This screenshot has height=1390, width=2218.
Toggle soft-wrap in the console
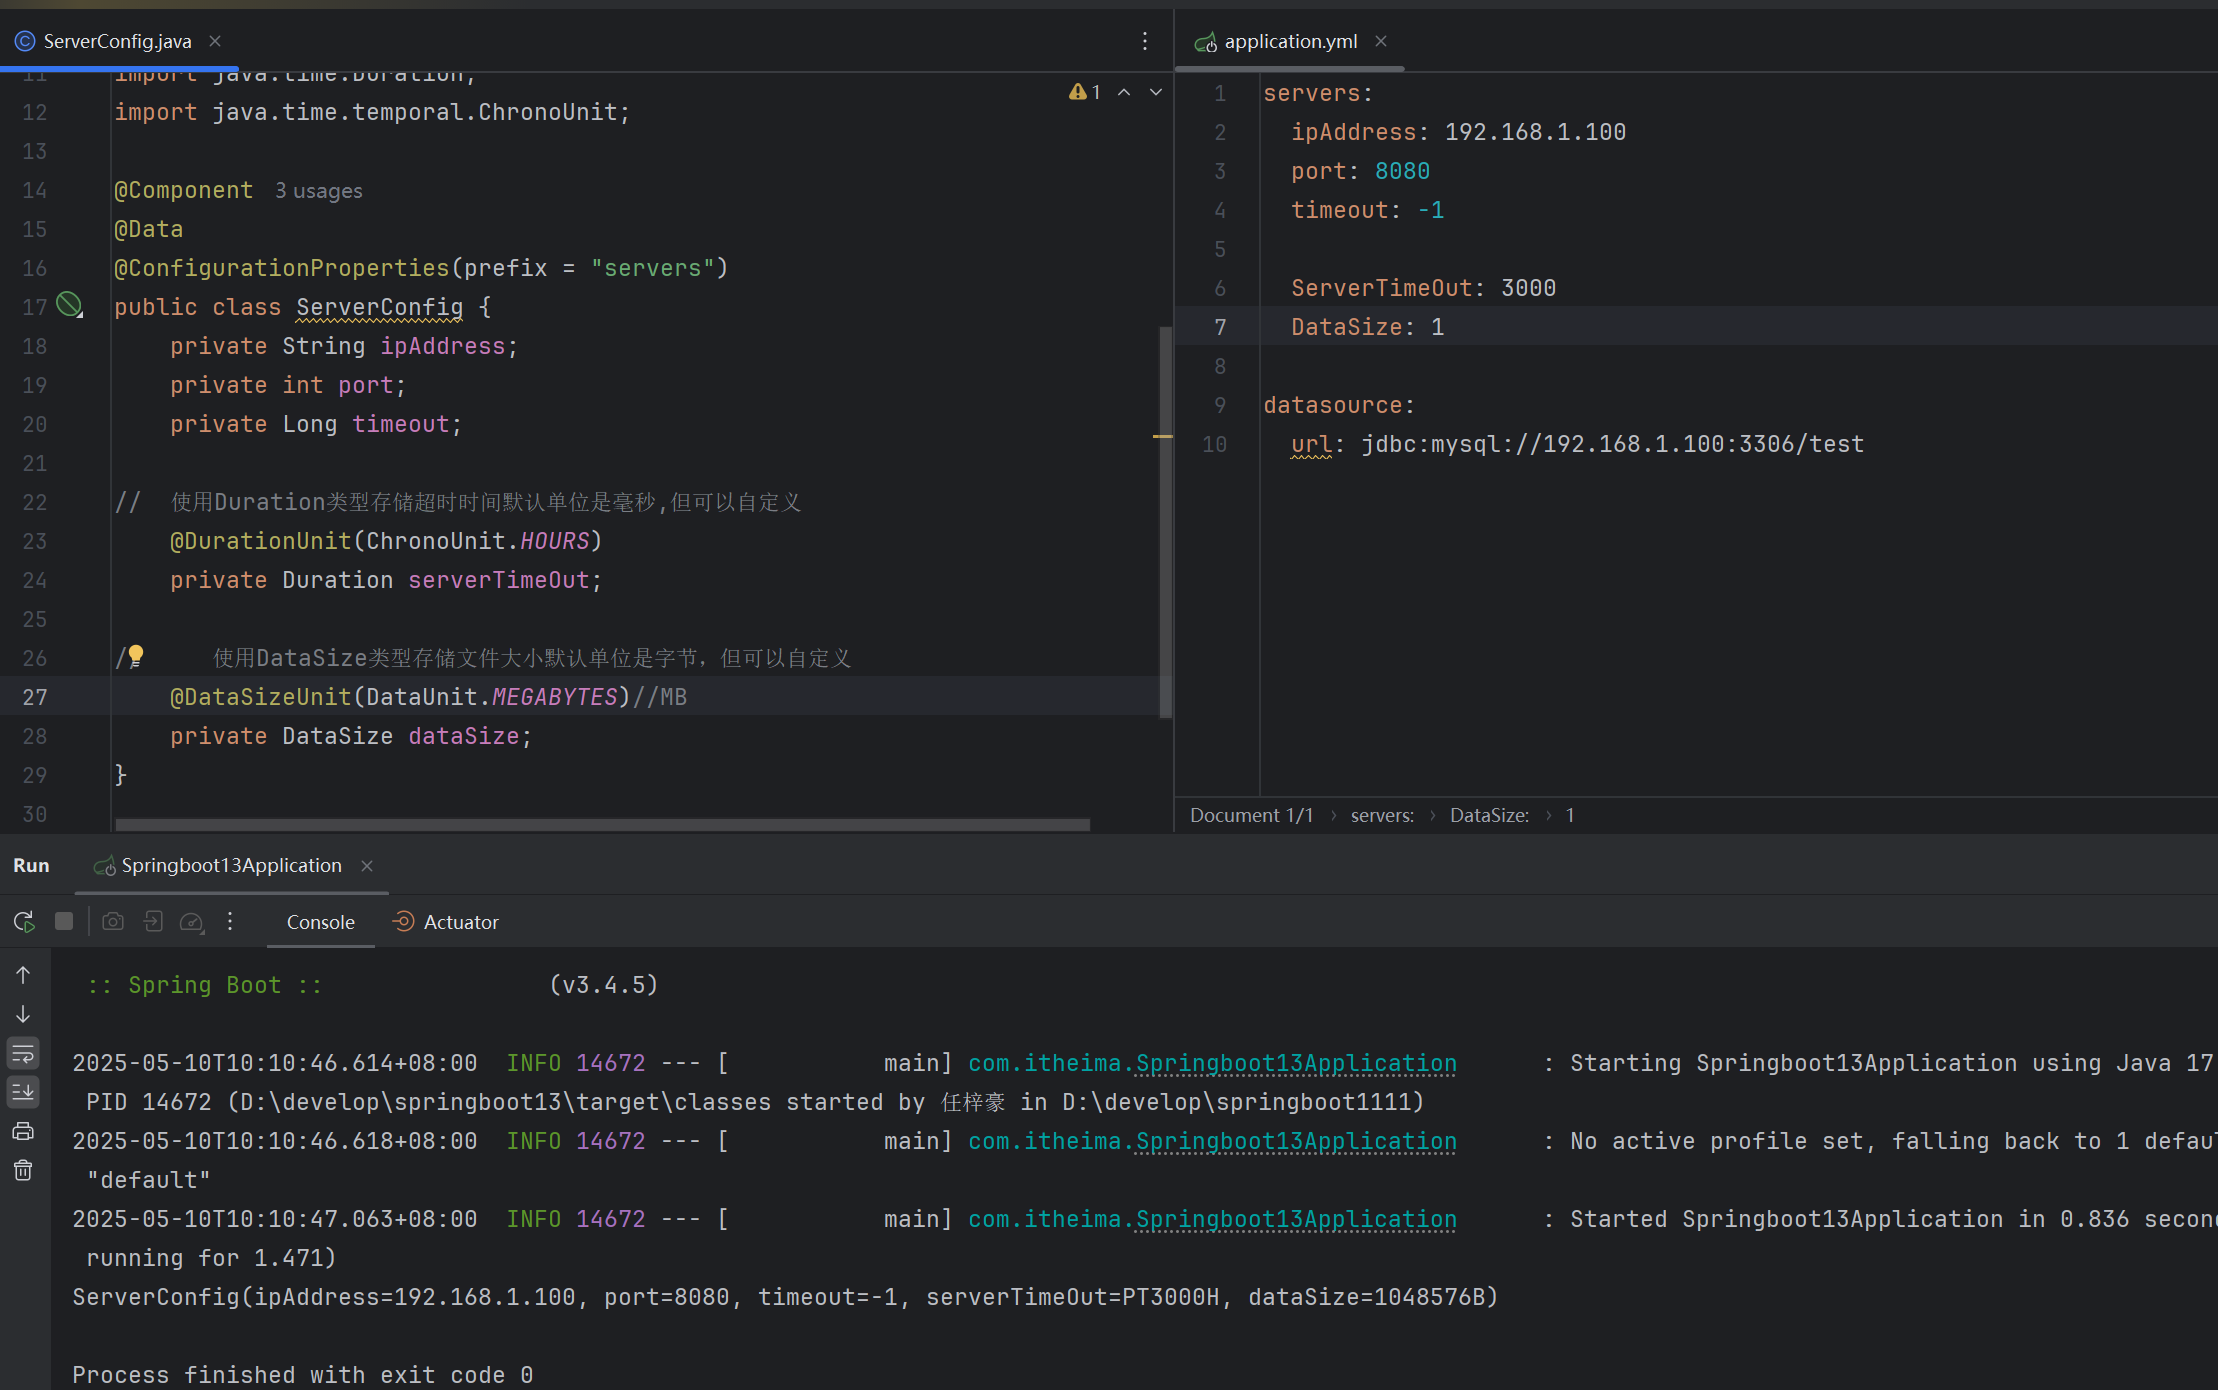23,1053
